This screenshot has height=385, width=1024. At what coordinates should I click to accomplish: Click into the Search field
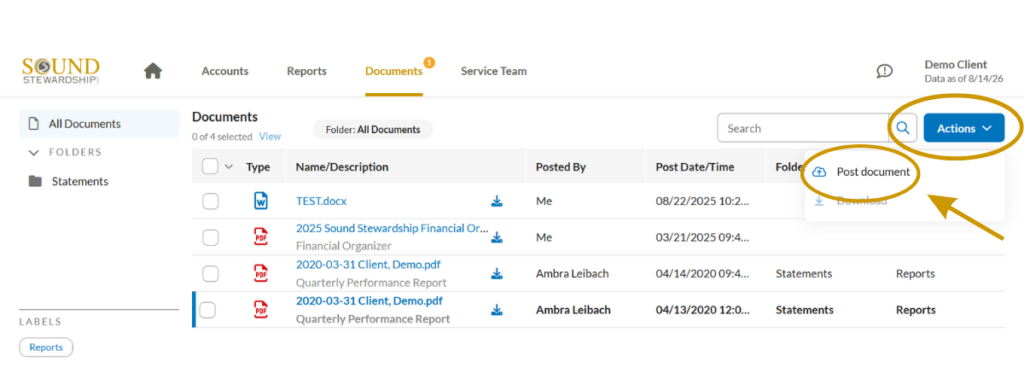[x=803, y=128]
